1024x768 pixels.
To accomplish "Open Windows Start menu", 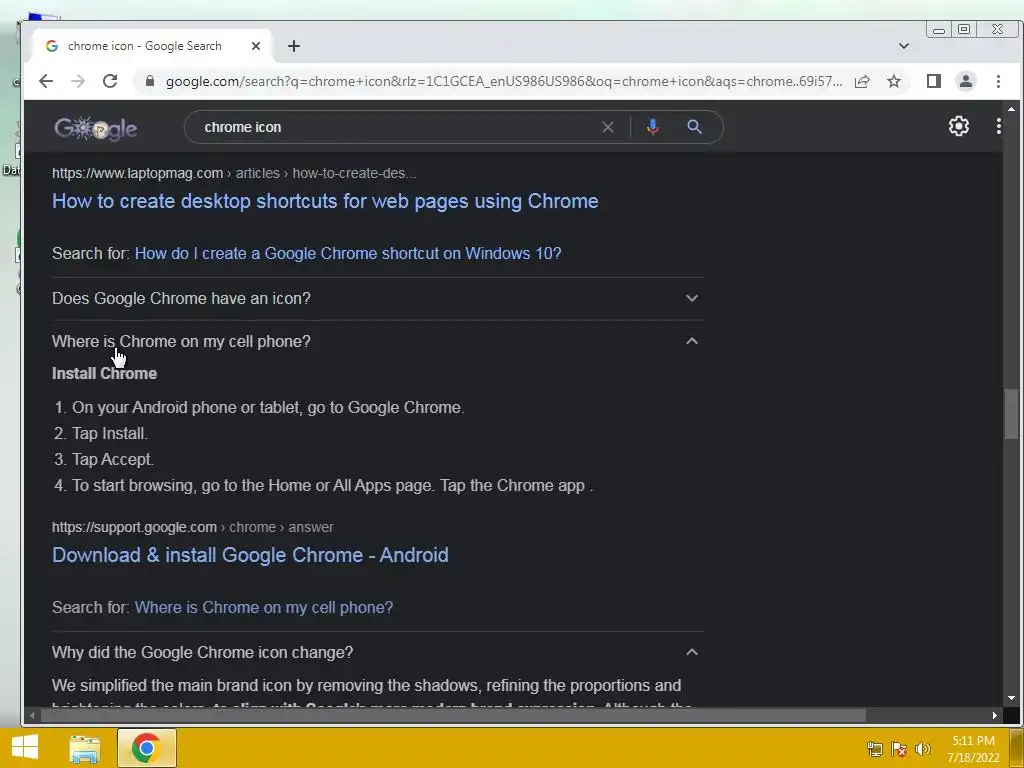I will coord(25,748).
